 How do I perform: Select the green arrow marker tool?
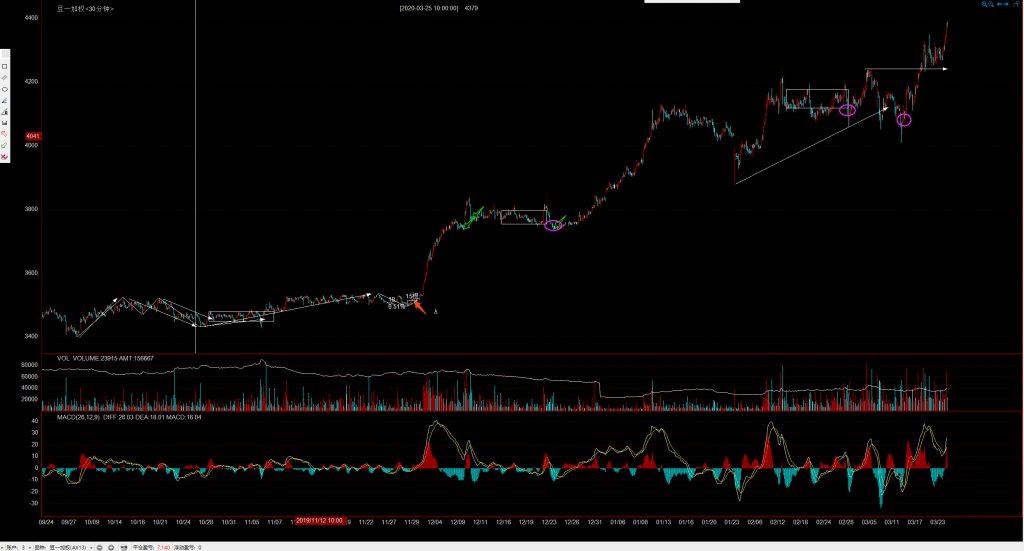[x=5, y=146]
